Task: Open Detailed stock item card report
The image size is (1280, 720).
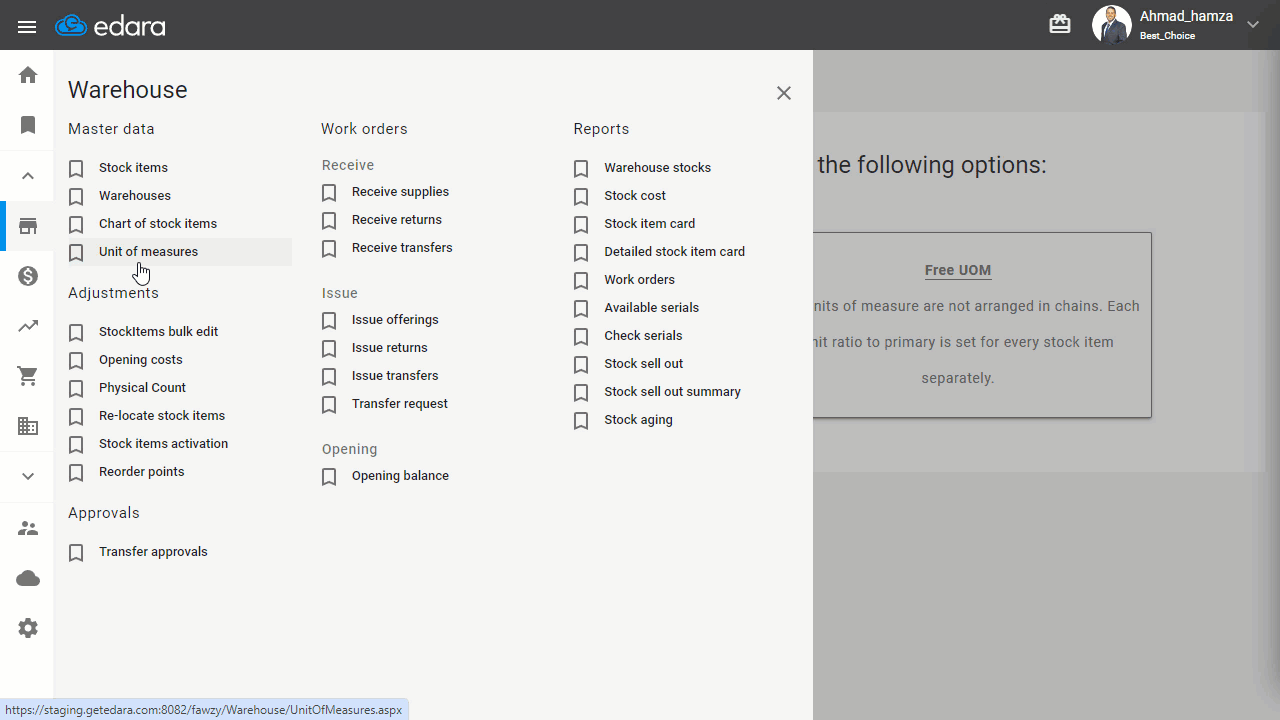Action: (x=674, y=252)
